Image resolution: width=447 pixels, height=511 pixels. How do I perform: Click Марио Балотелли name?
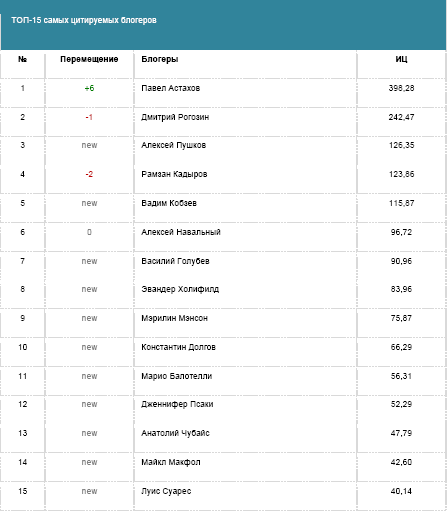[x=177, y=376]
